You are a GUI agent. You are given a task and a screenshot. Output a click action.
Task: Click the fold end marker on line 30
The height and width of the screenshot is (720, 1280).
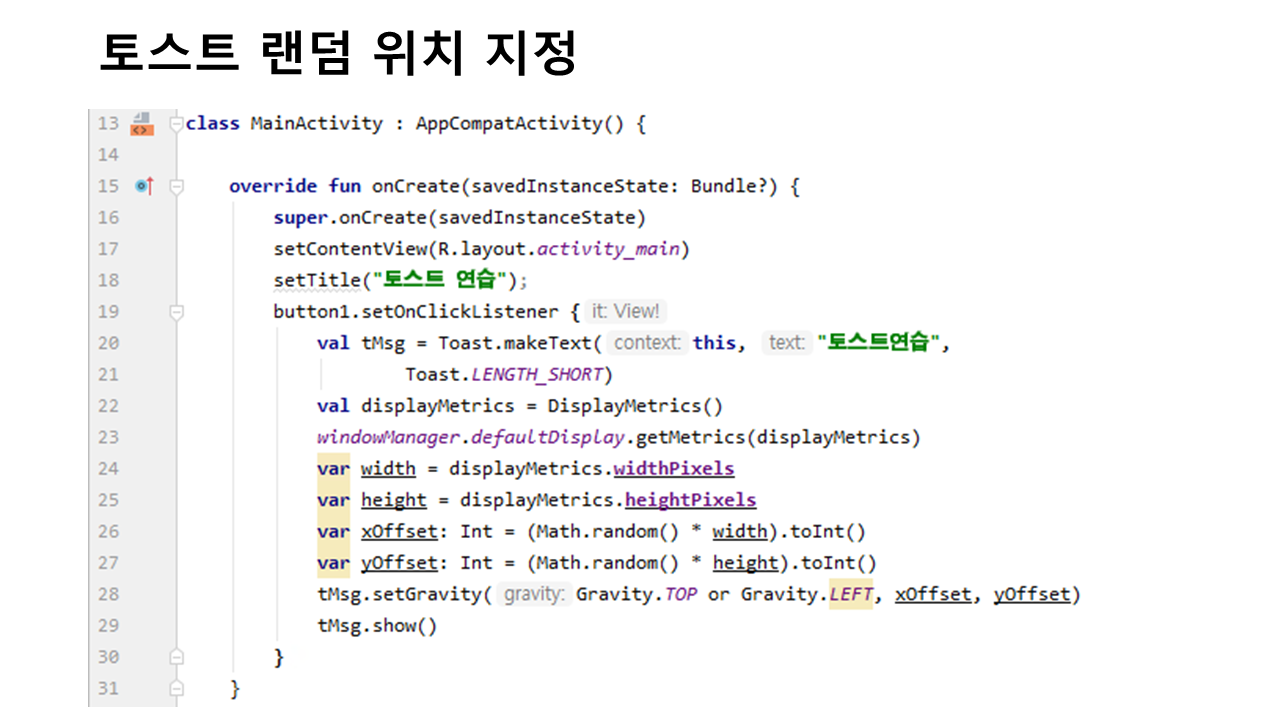pyautogui.click(x=177, y=657)
